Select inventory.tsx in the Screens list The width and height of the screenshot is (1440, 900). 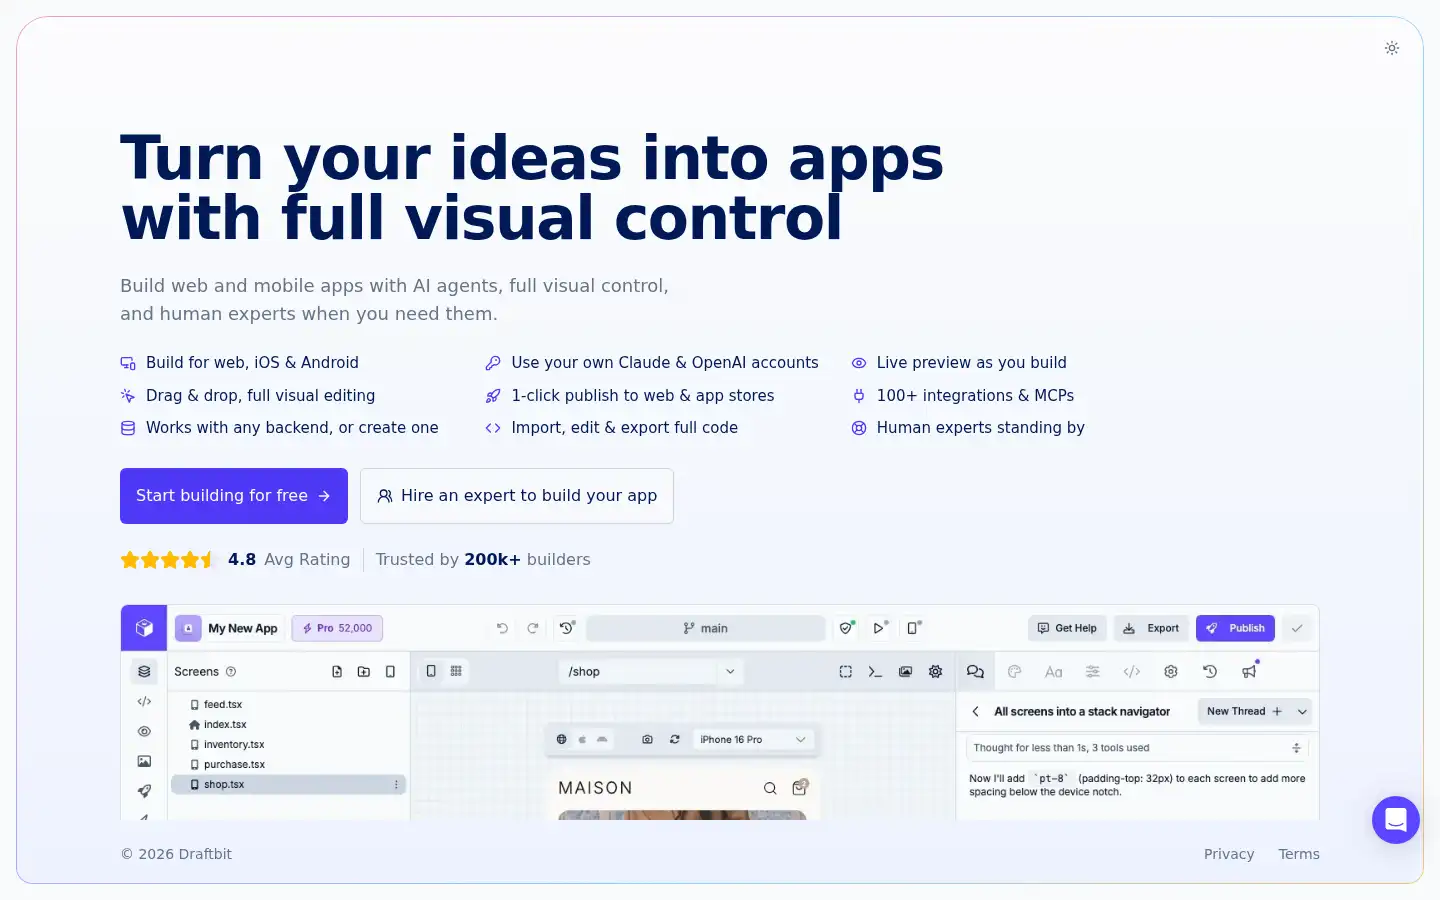234,745
